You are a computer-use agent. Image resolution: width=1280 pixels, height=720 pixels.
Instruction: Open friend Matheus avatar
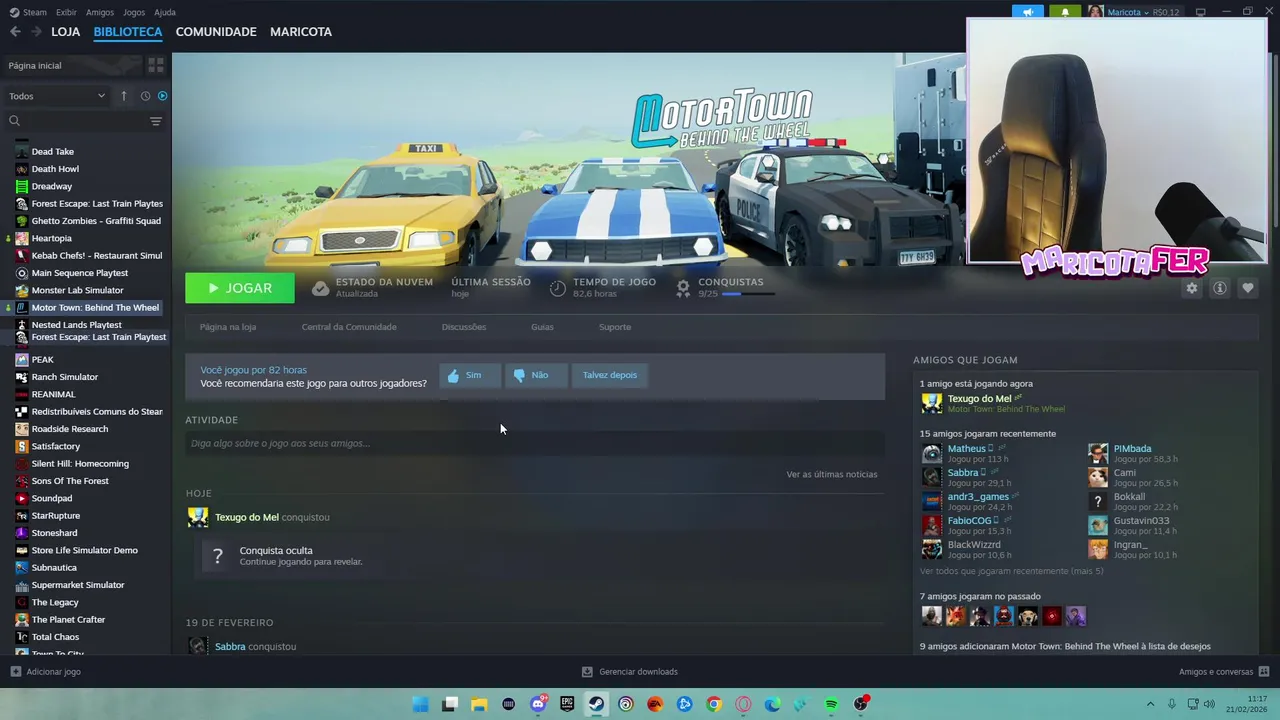coord(931,453)
